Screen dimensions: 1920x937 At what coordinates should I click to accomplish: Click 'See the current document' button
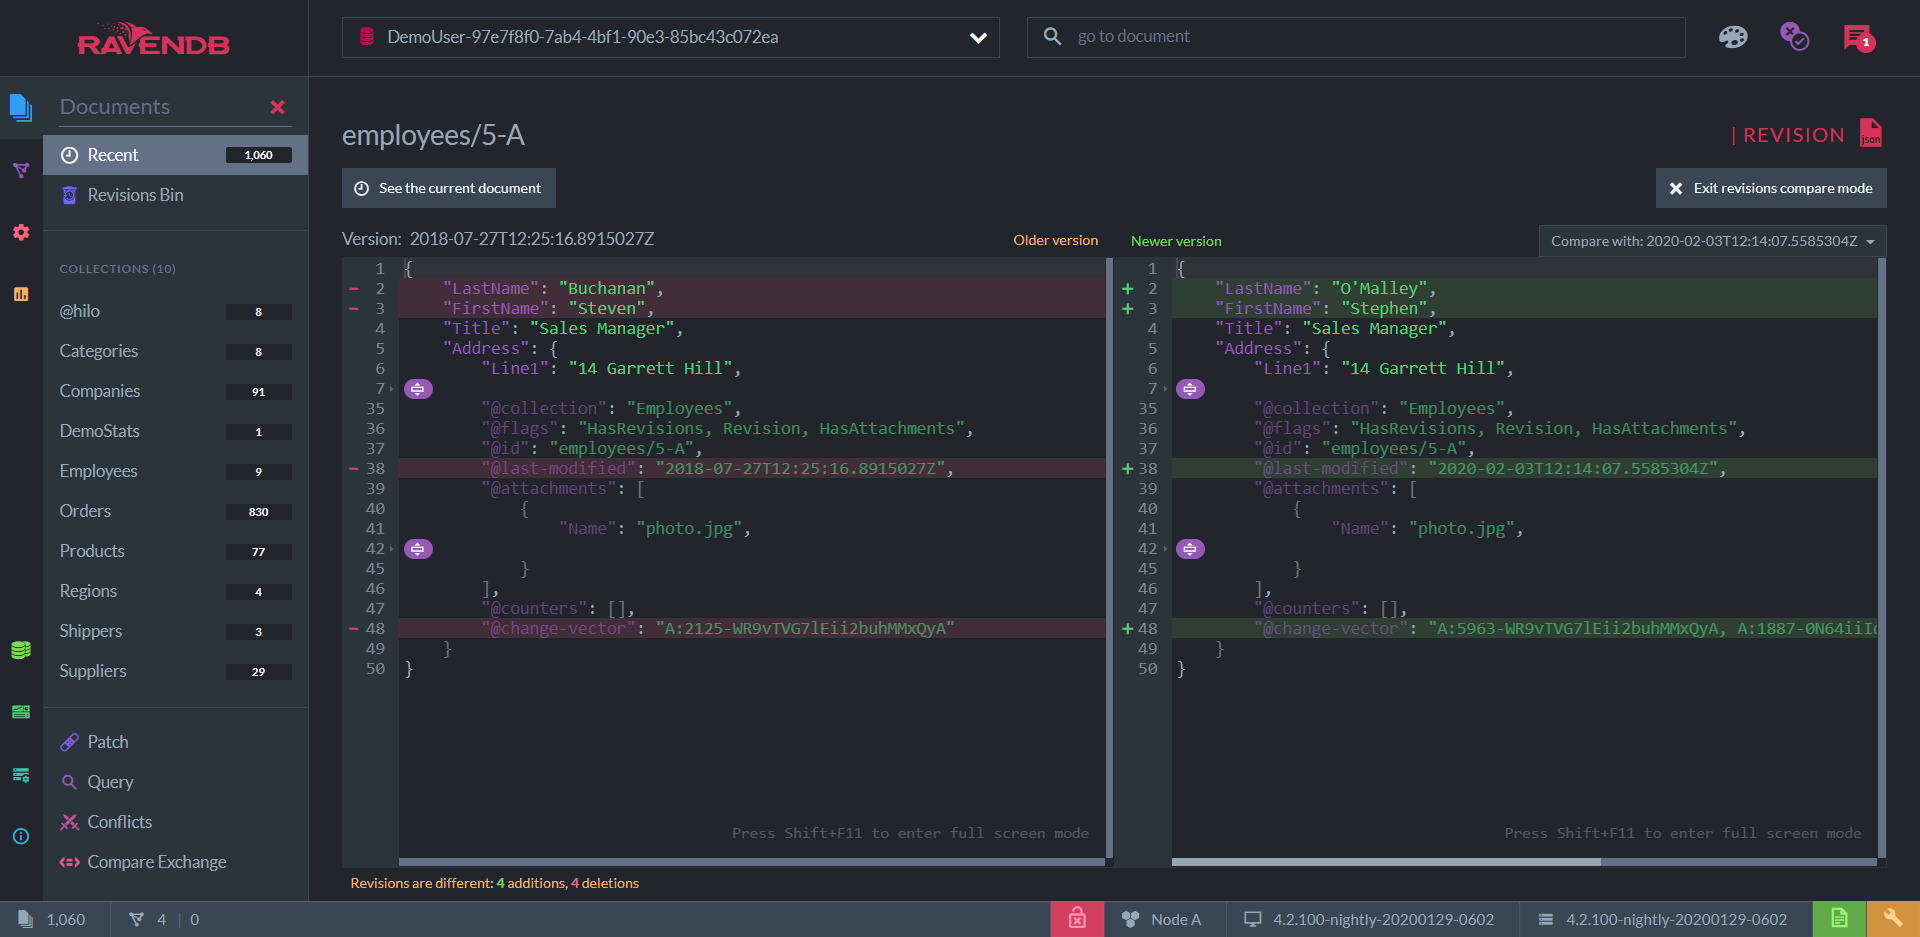pos(448,188)
